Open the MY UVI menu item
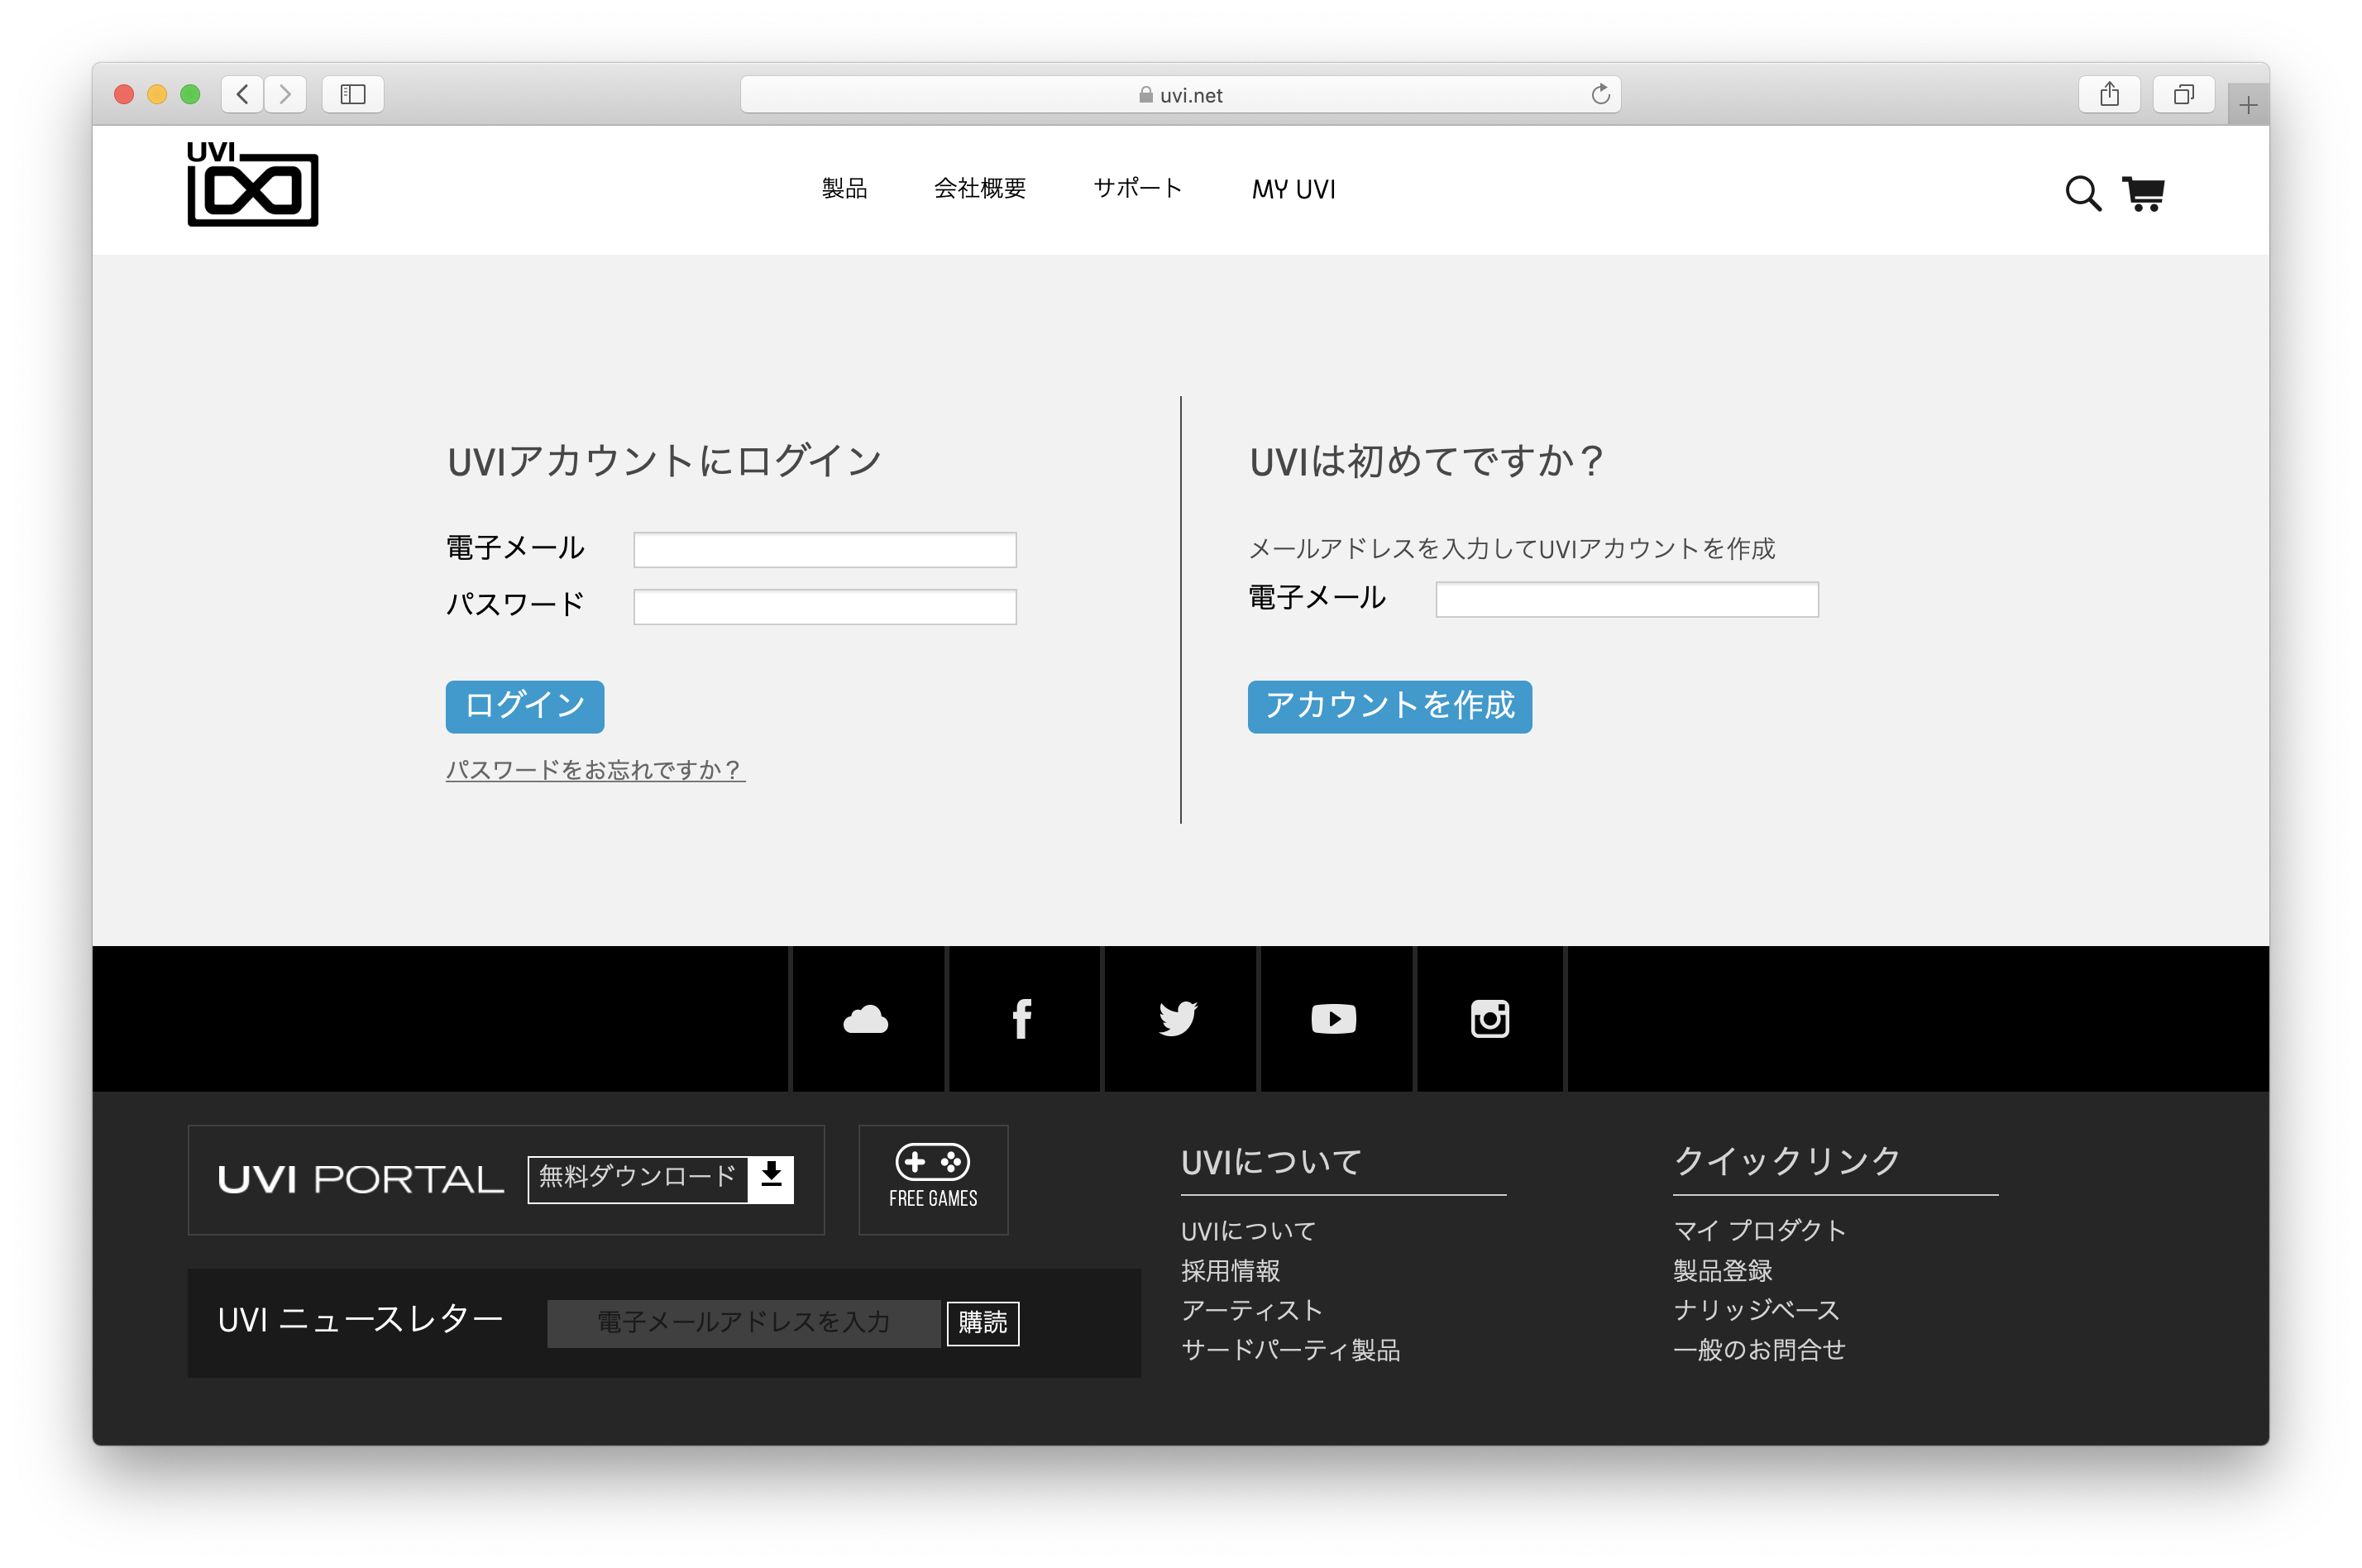This screenshot has width=2362, height=1568. [1293, 189]
